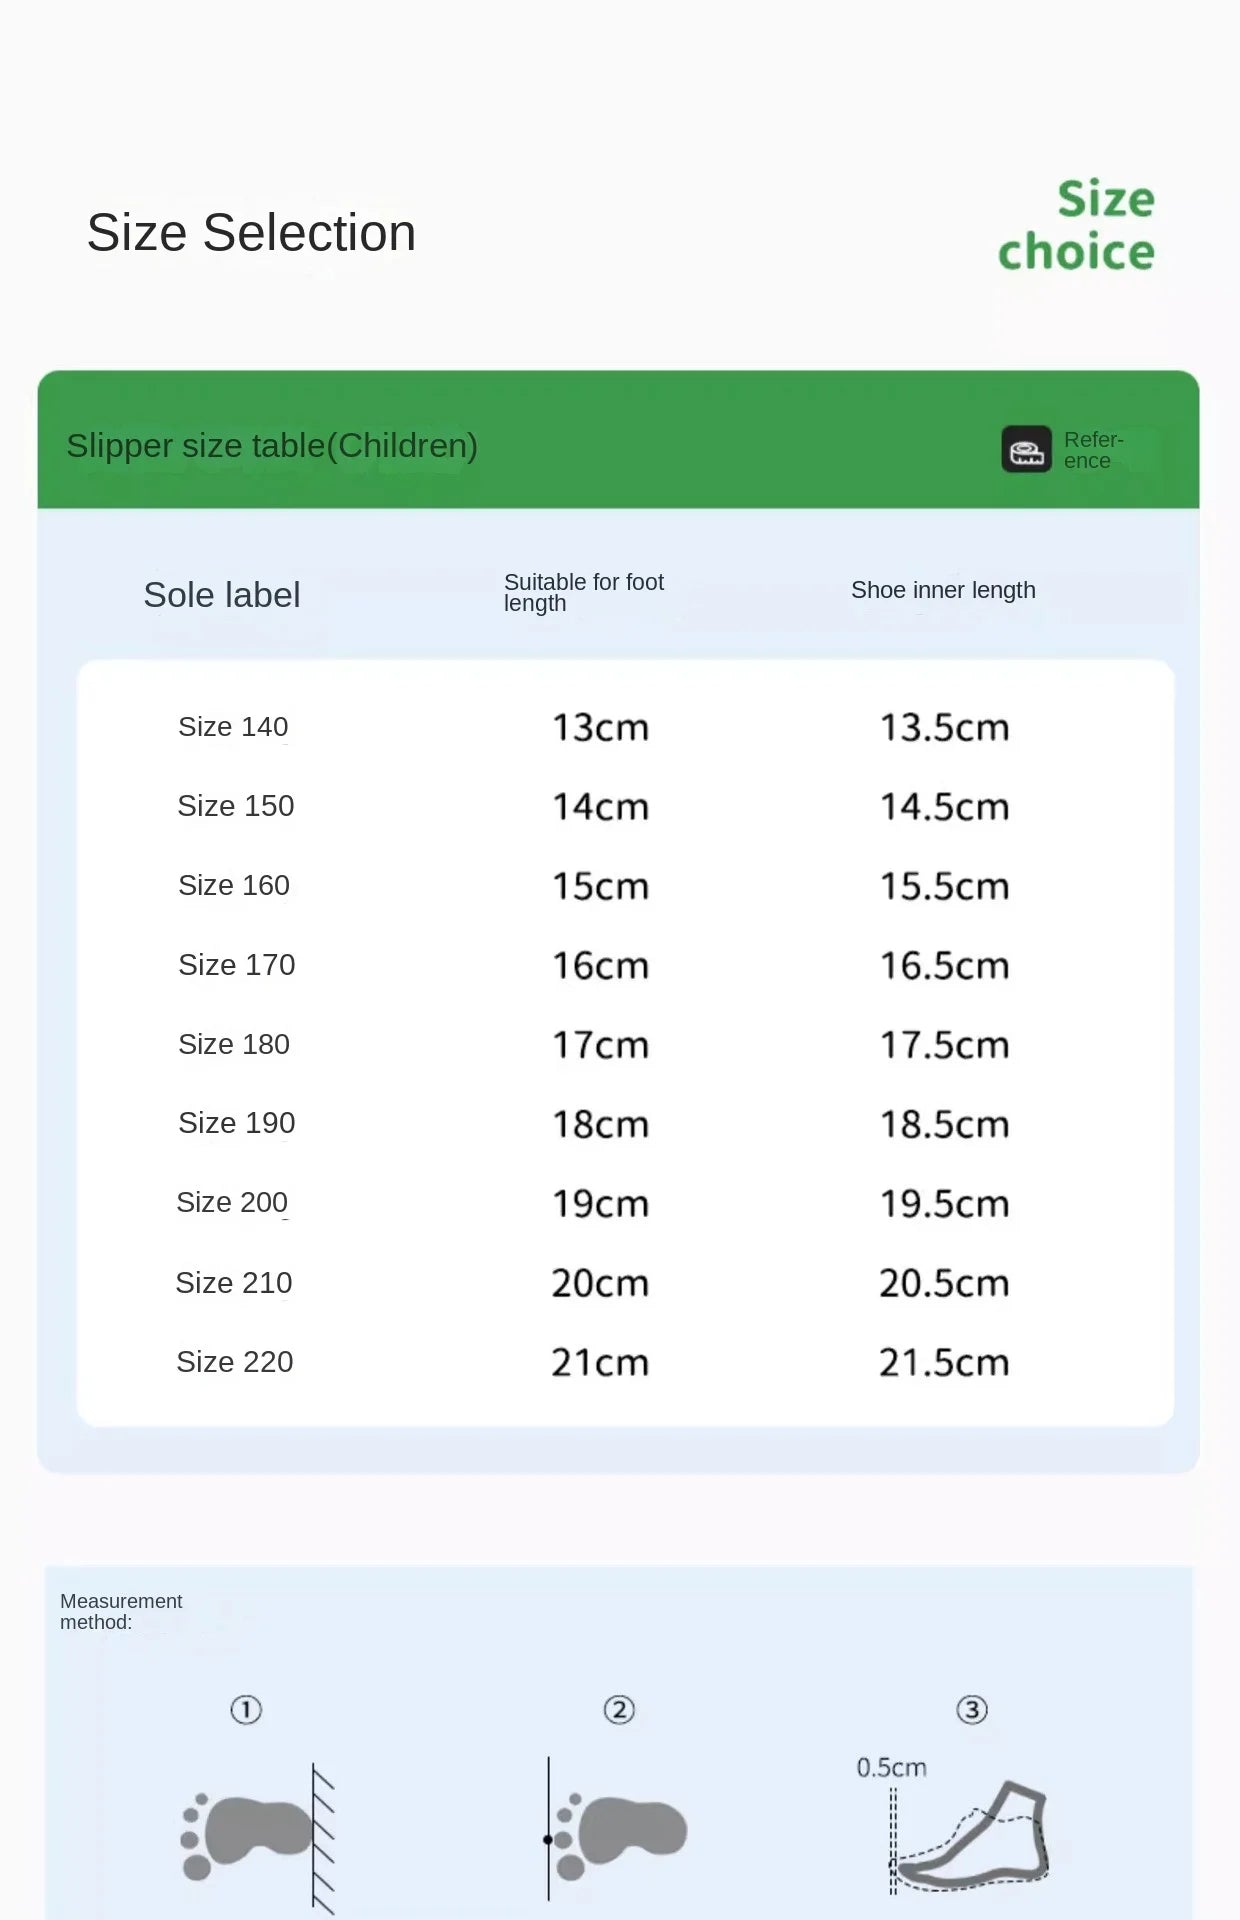Click the 18.5cm inner length value
This screenshot has width=1240, height=1920.
pos(944,1124)
